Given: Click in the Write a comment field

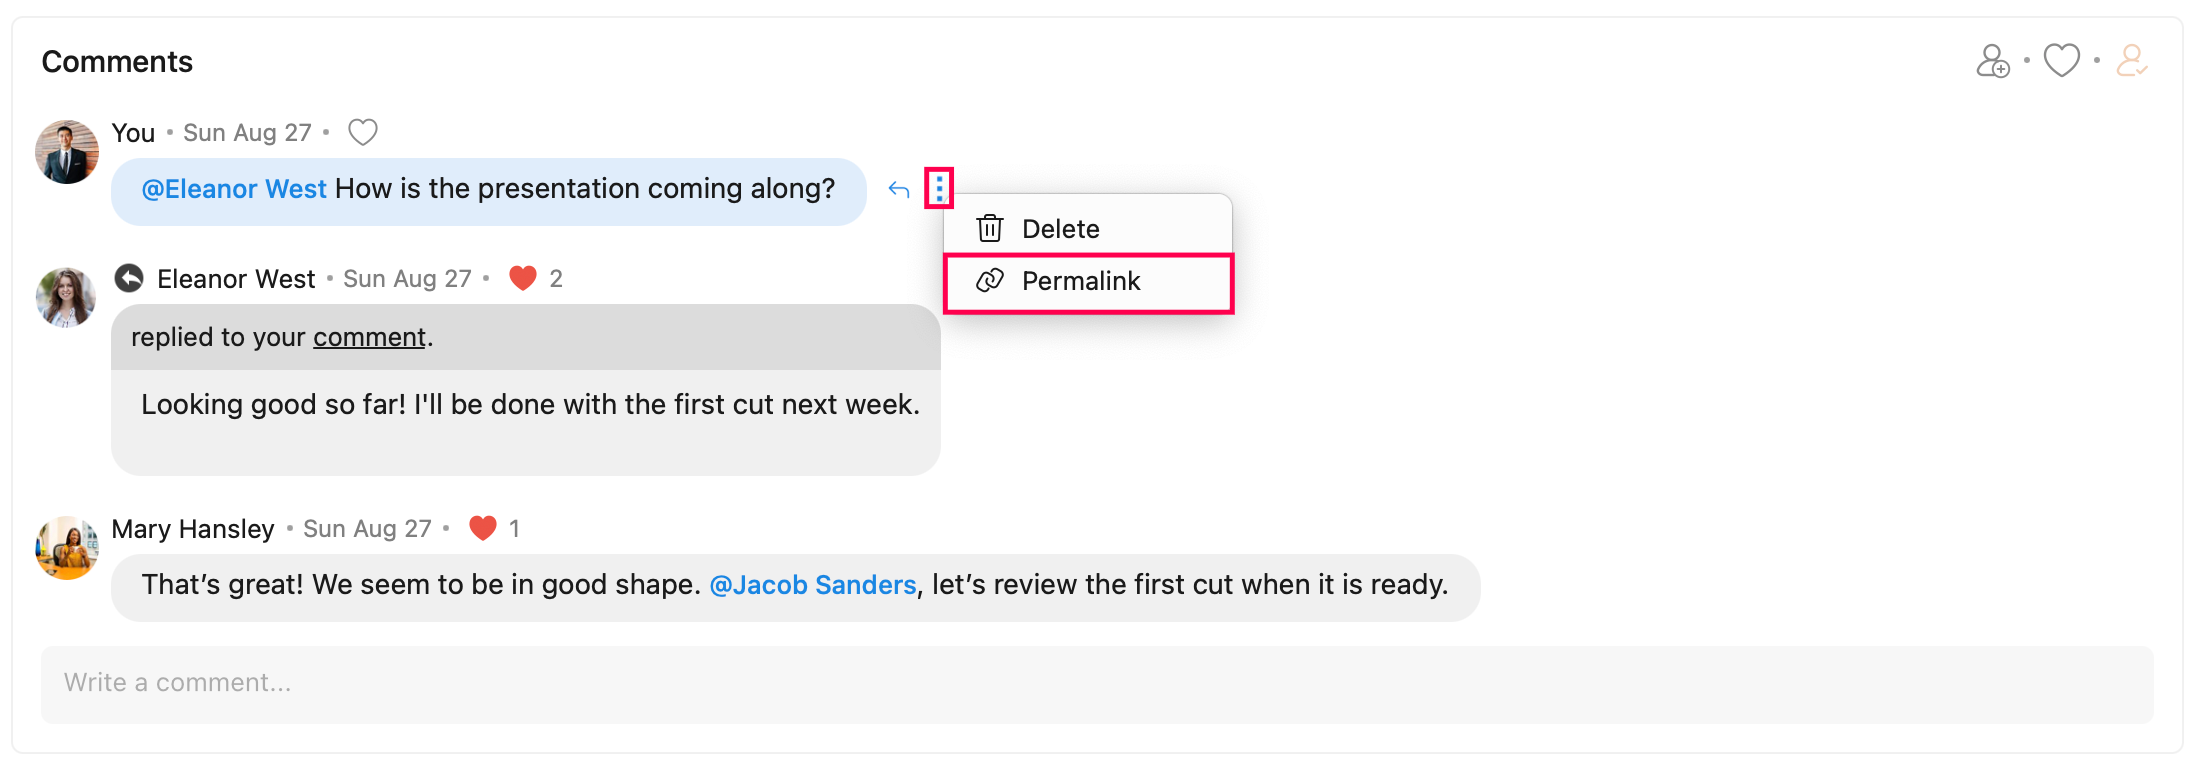Looking at the screenshot, I should [x=1096, y=684].
